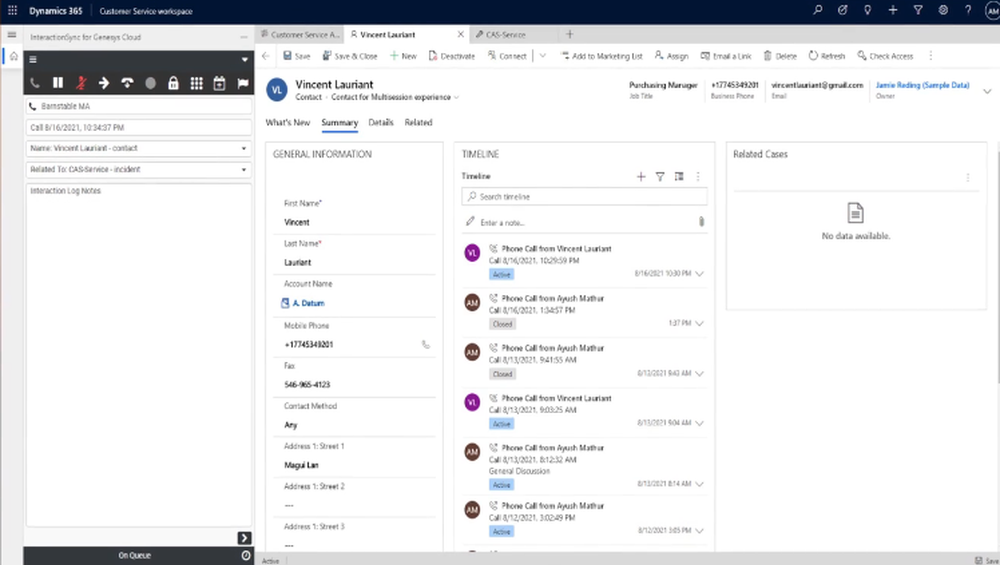Screen dimensions: 1000x565
Task: Click the Connect command
Action: point(508,56)
